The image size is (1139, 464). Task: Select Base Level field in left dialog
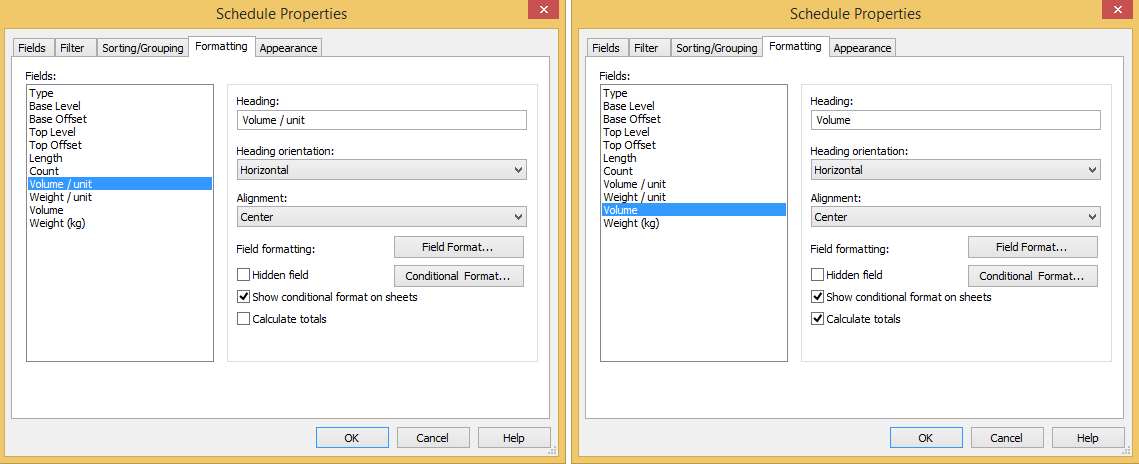120,106
